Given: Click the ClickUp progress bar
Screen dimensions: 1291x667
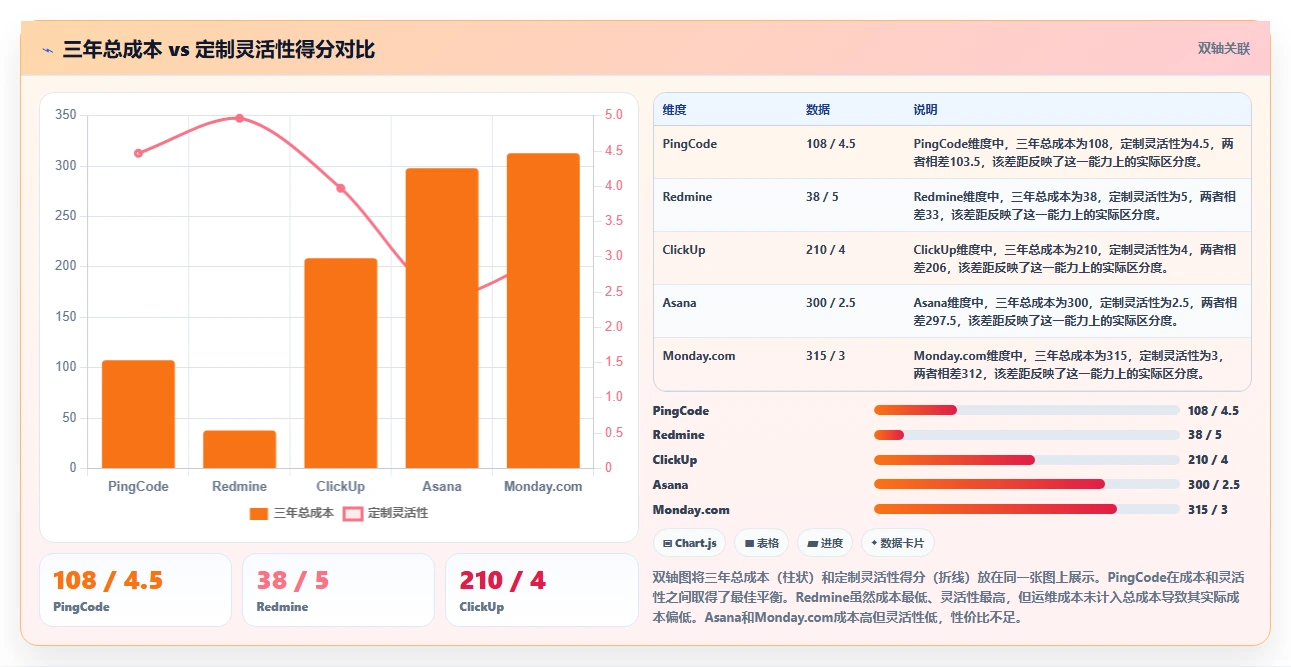Looking at the screenshot, I should click(1026, 460).
